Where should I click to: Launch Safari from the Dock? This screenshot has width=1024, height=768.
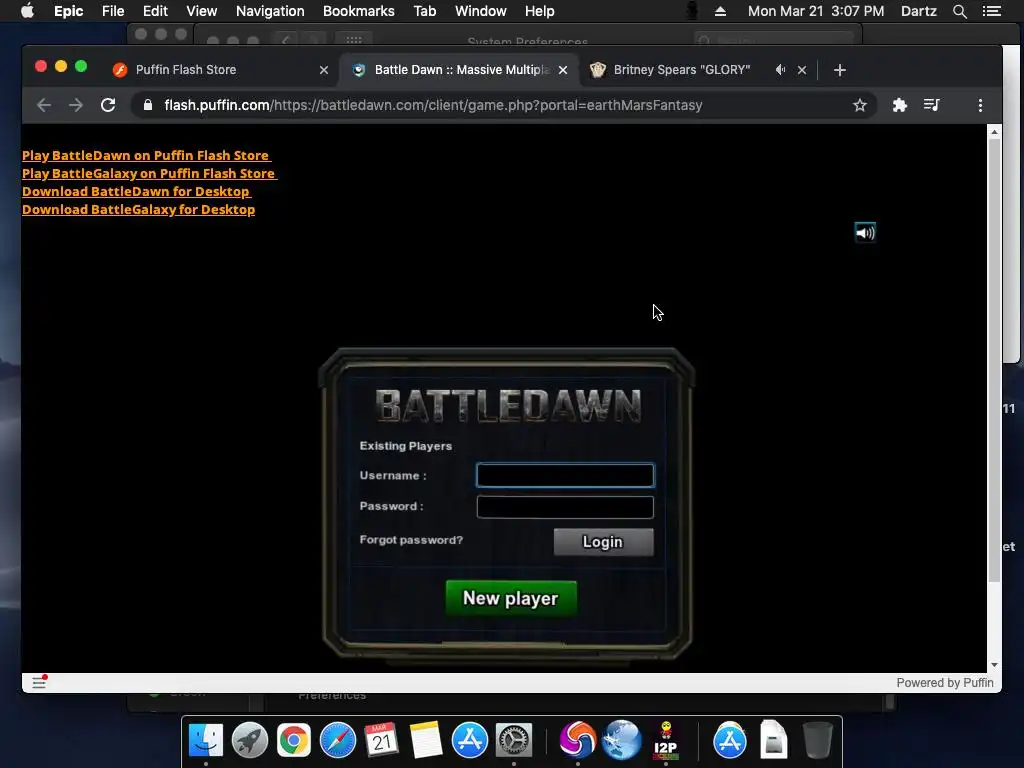[338, 741]
